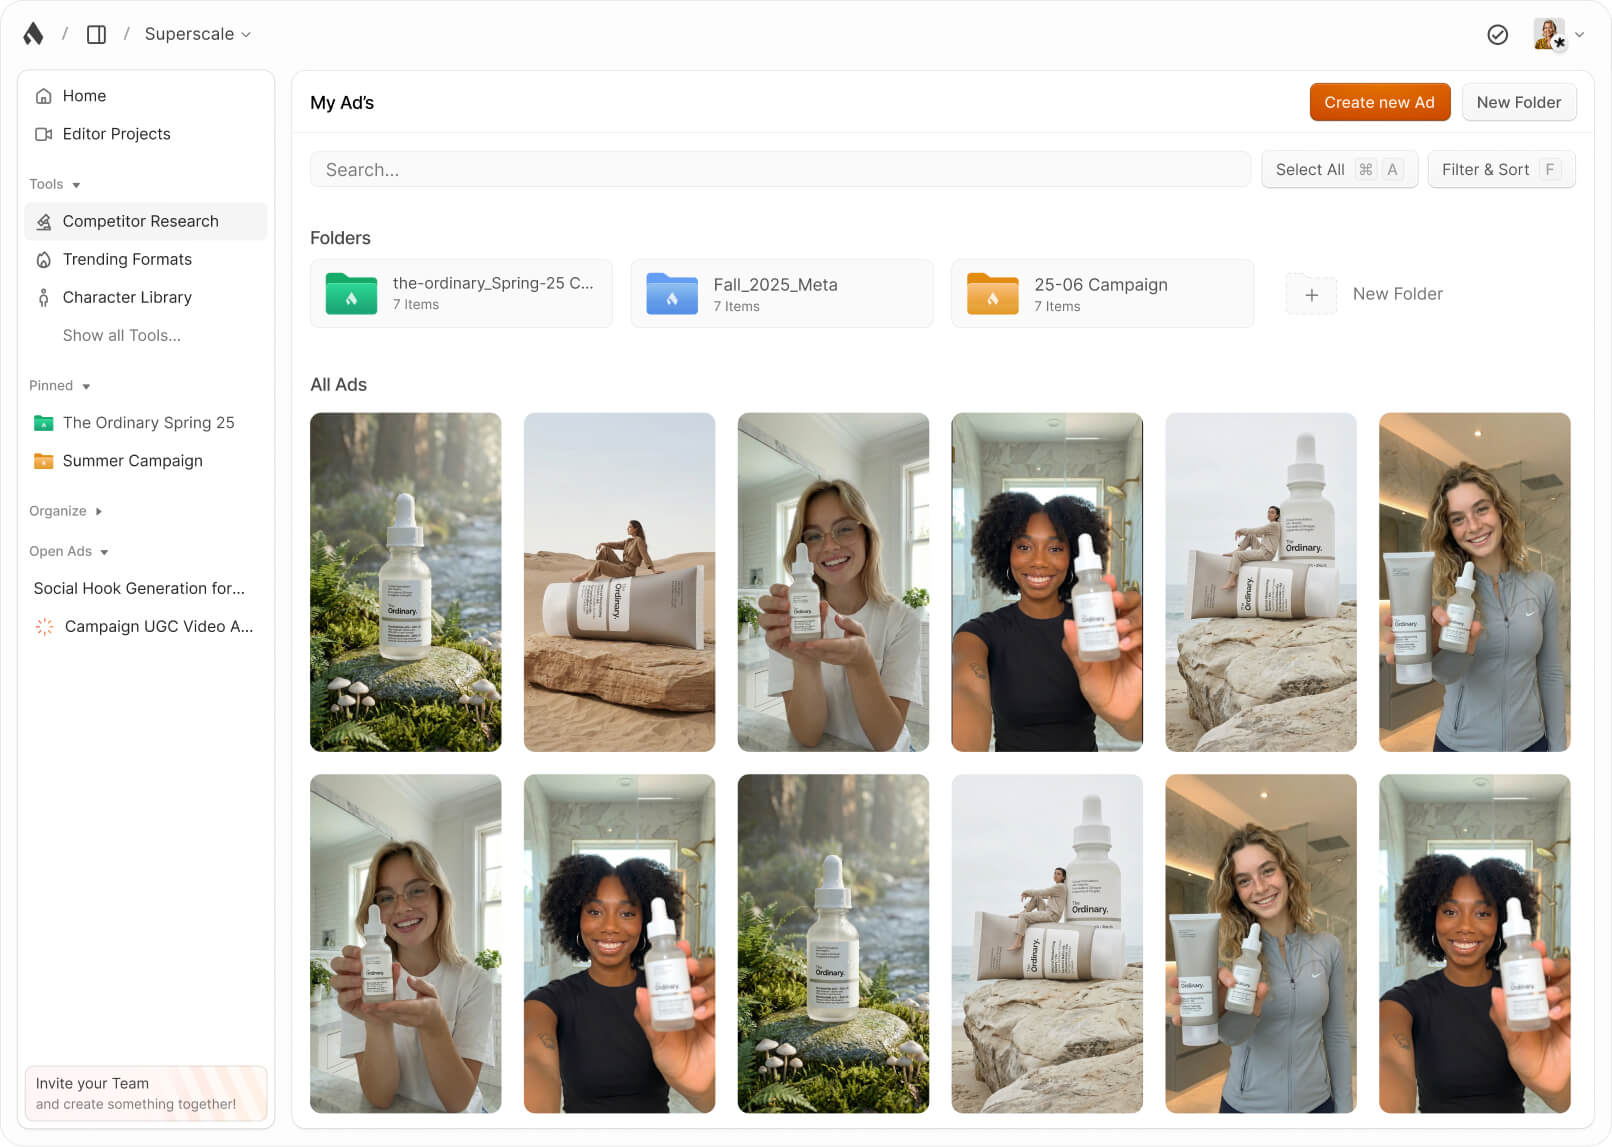
Task: Open pinned Summer Campaign folder
Action: pyautogui.click(x=146, y=461)
